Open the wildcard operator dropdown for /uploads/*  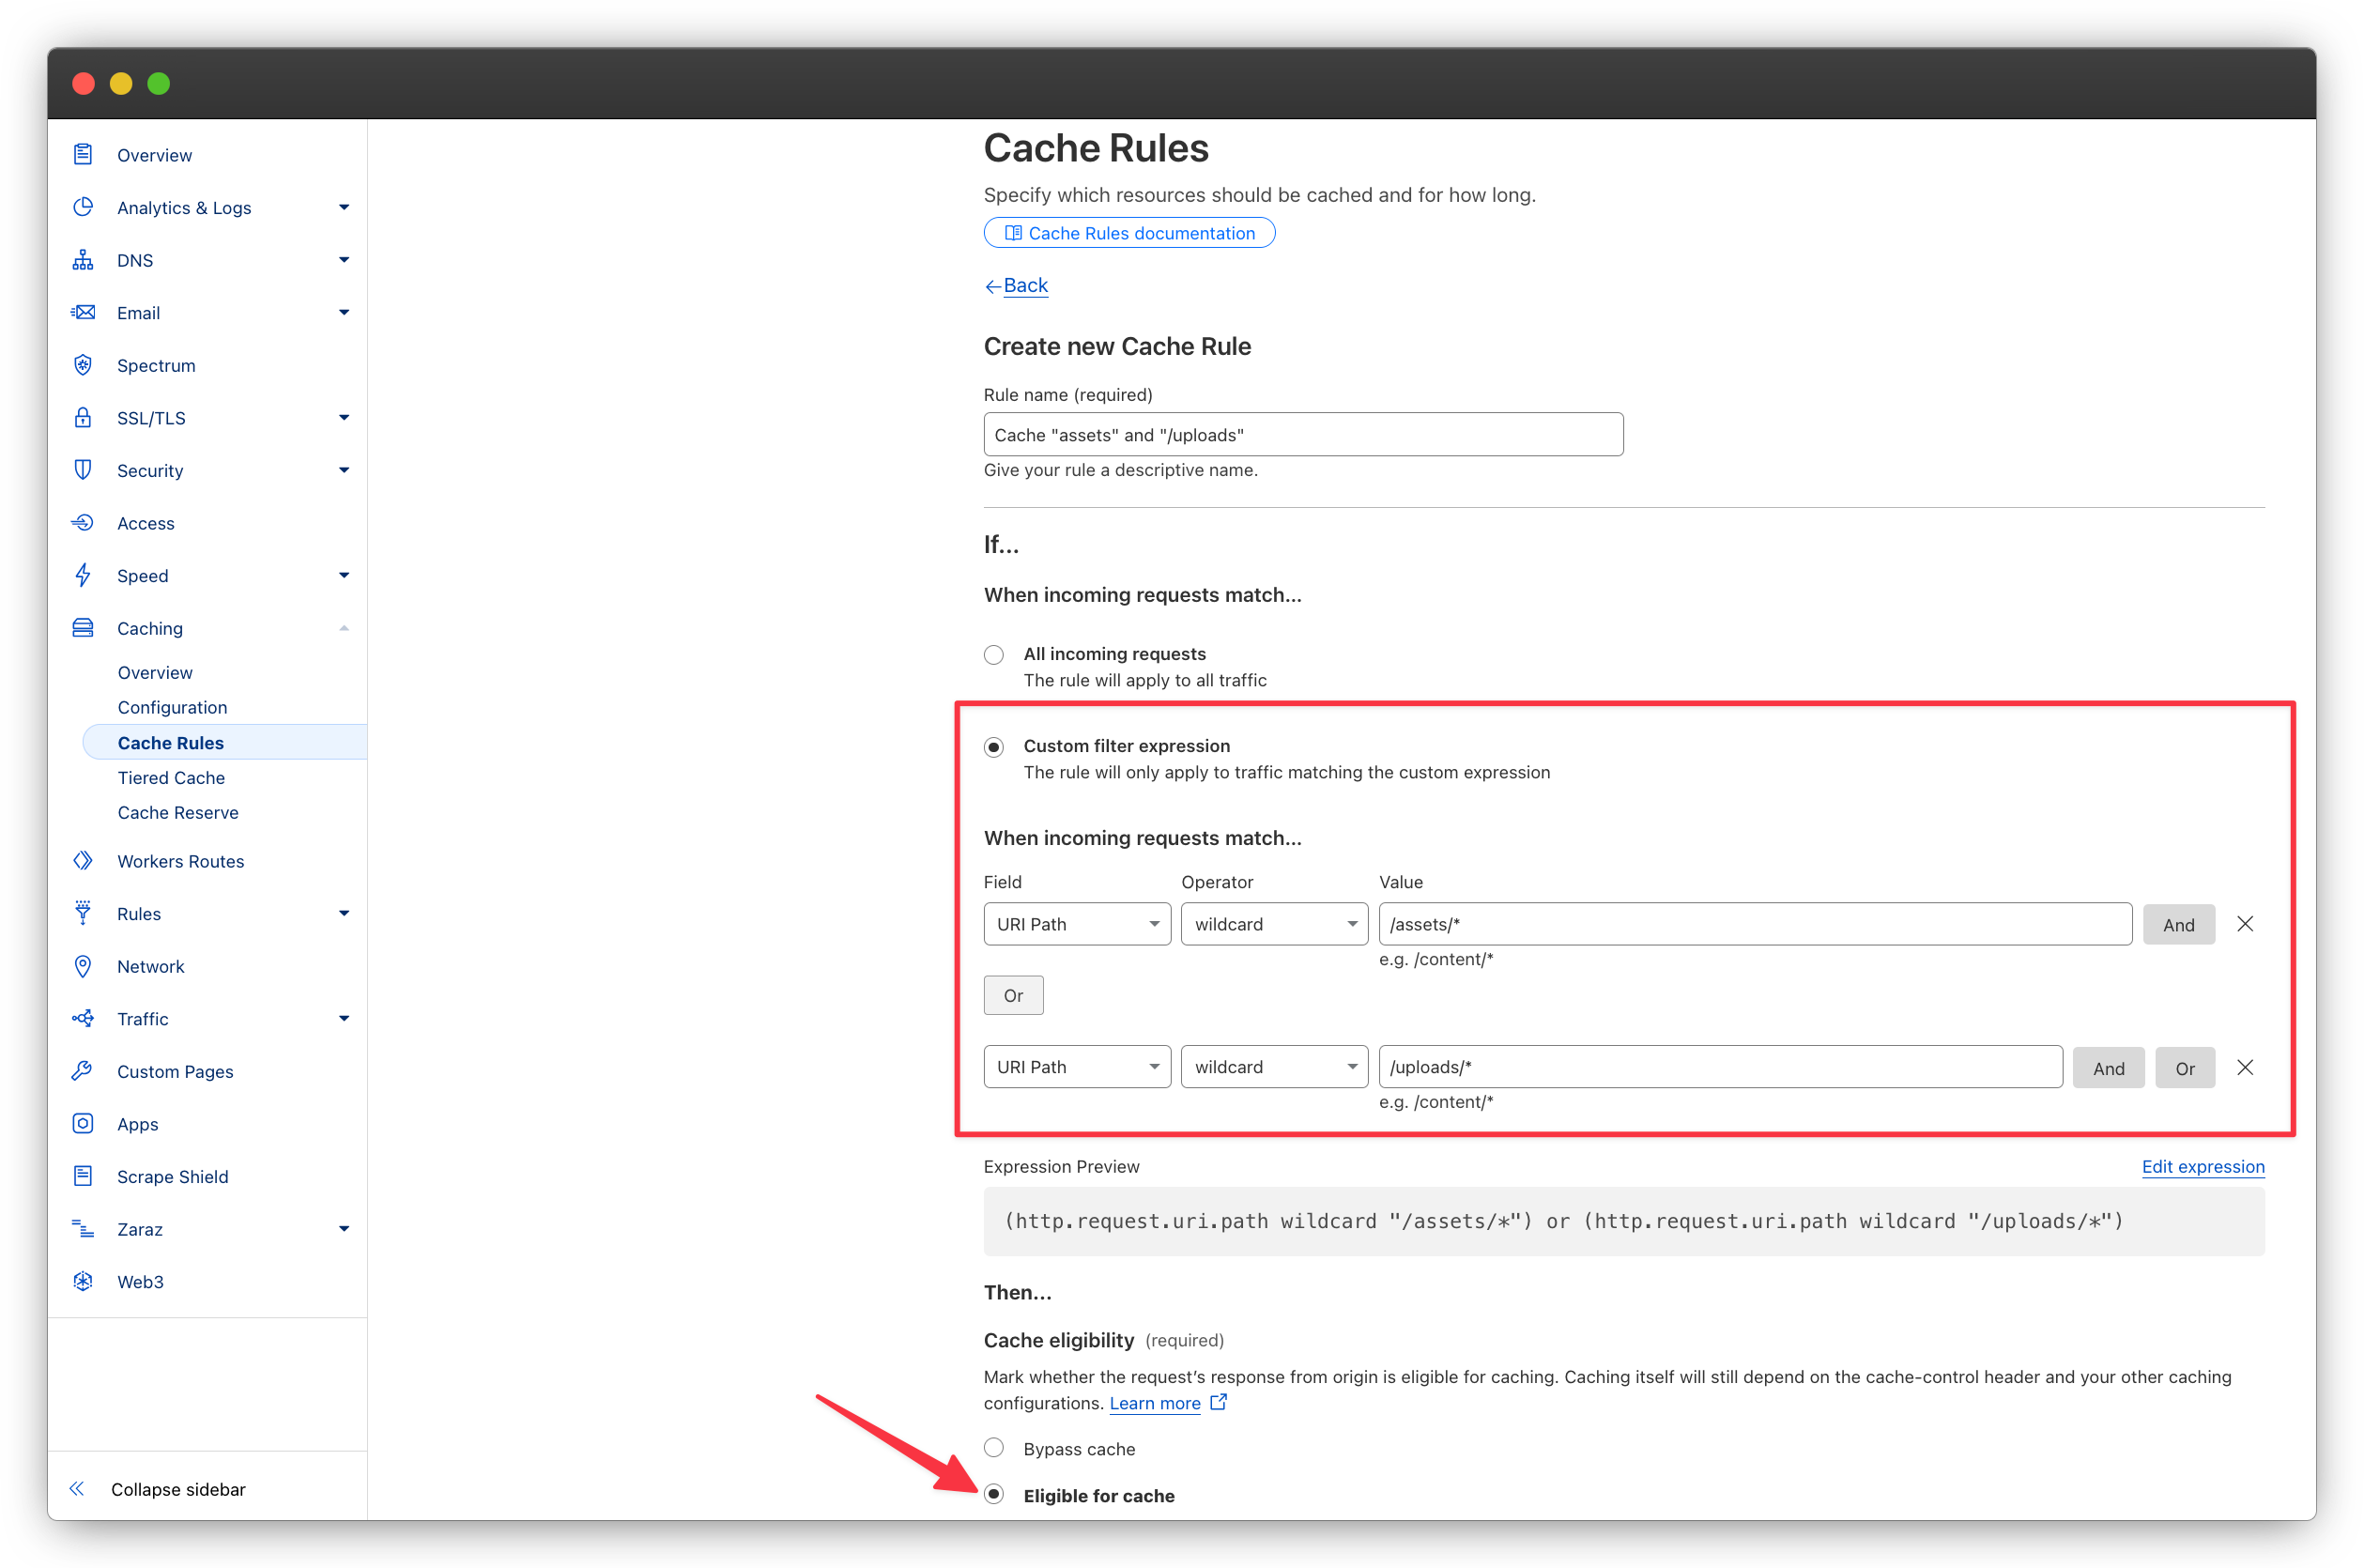click(x=1274, y=1067)
